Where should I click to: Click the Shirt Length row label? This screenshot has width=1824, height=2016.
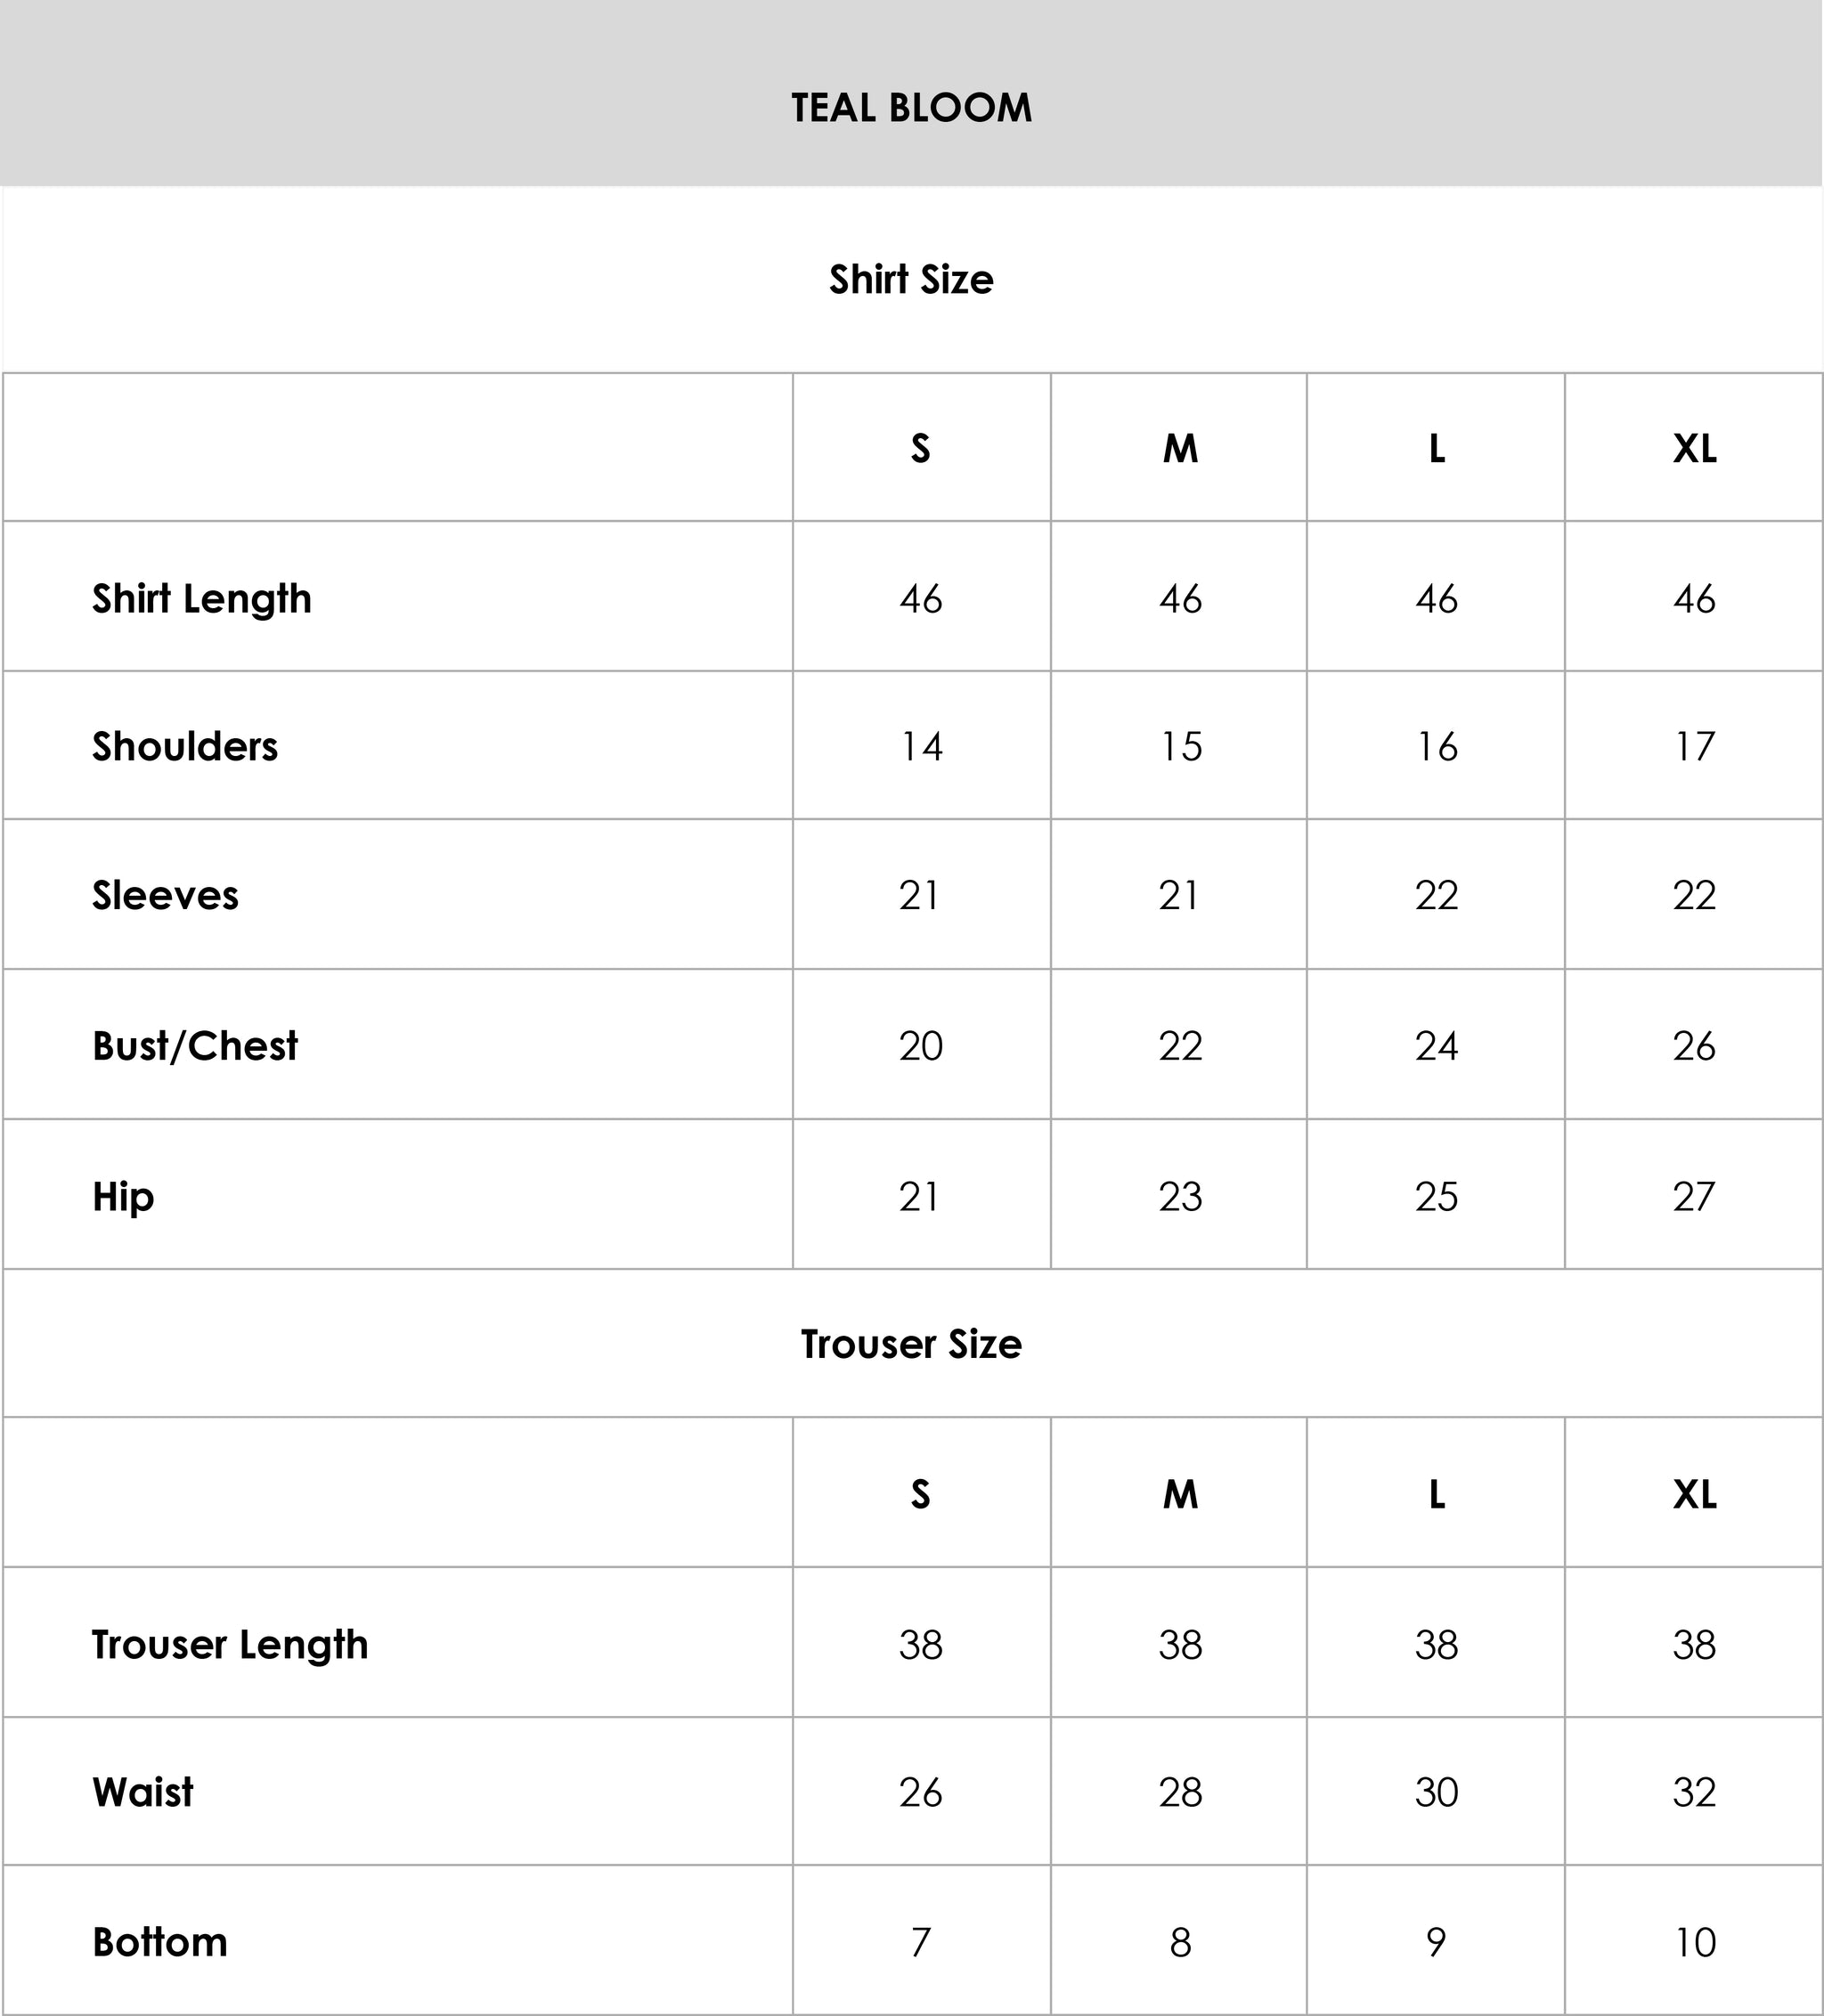coord(202,598)
